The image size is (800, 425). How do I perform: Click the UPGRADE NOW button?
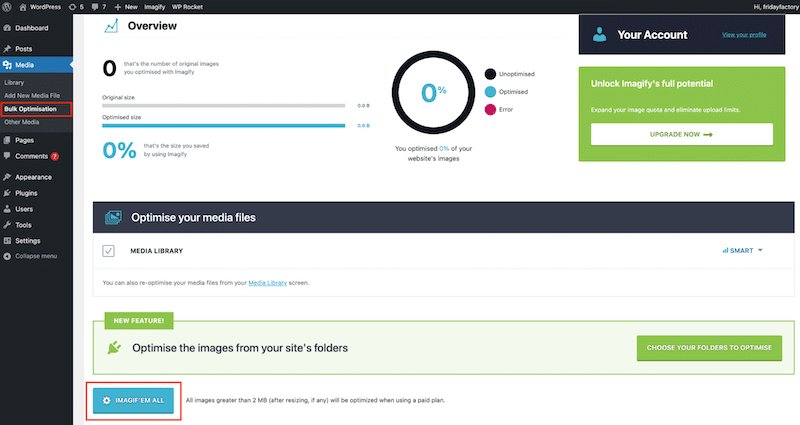pos(682,134)
